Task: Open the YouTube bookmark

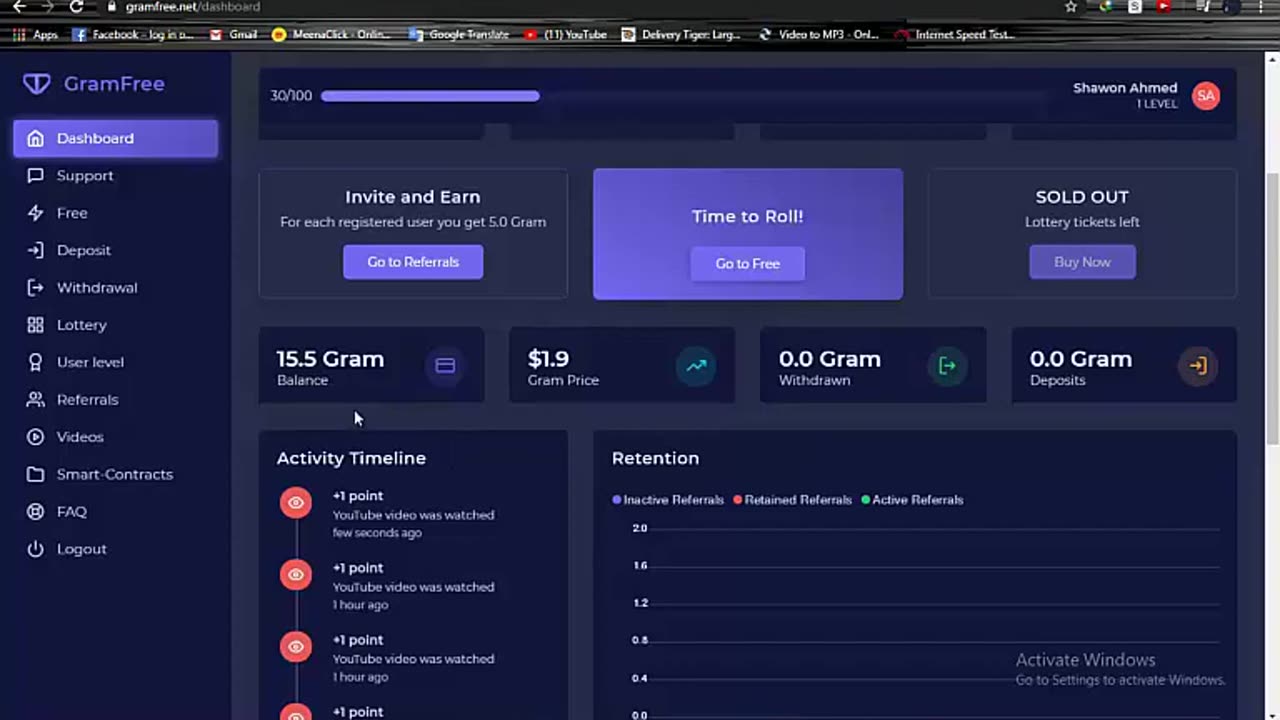Action: 566,34
